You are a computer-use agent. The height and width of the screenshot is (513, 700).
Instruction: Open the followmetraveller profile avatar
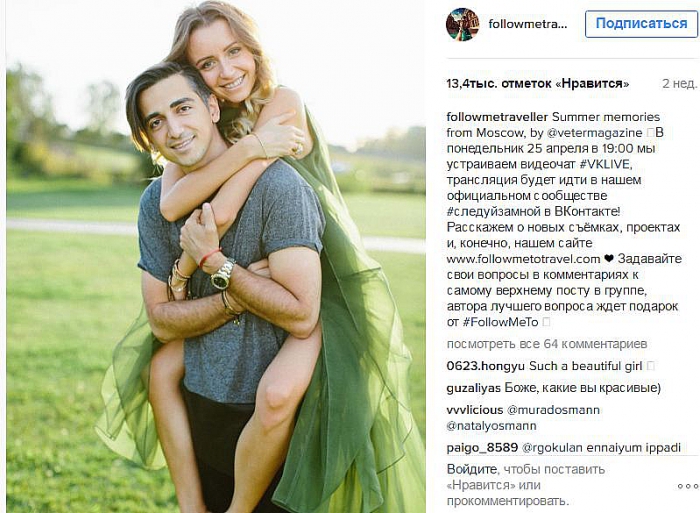pyautogui.click(x=462, y=24)
